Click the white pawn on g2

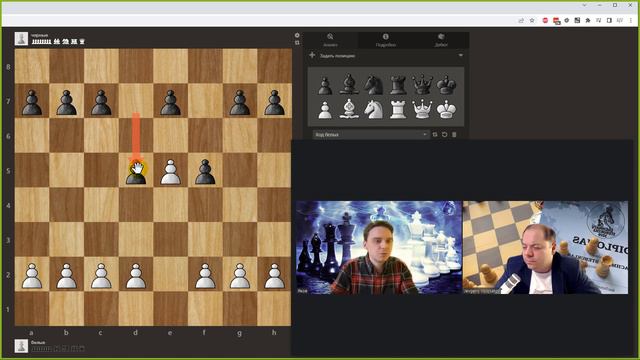click(x=240, y=276)
